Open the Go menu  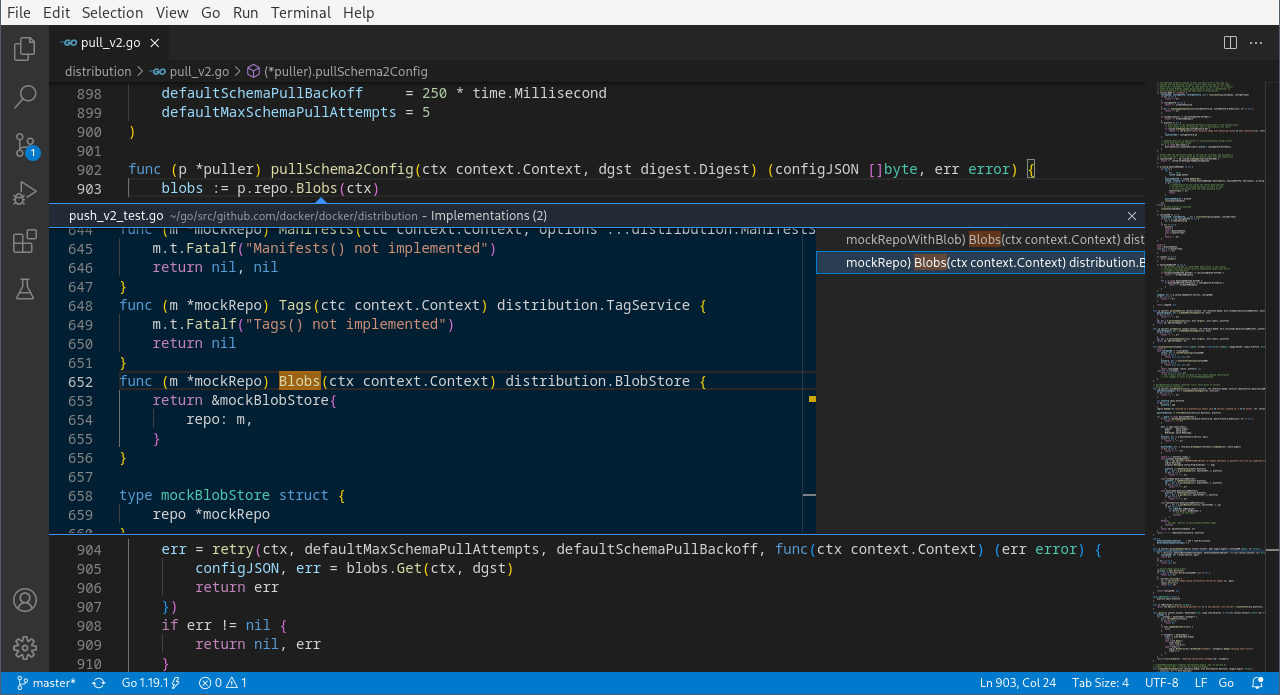210,12
